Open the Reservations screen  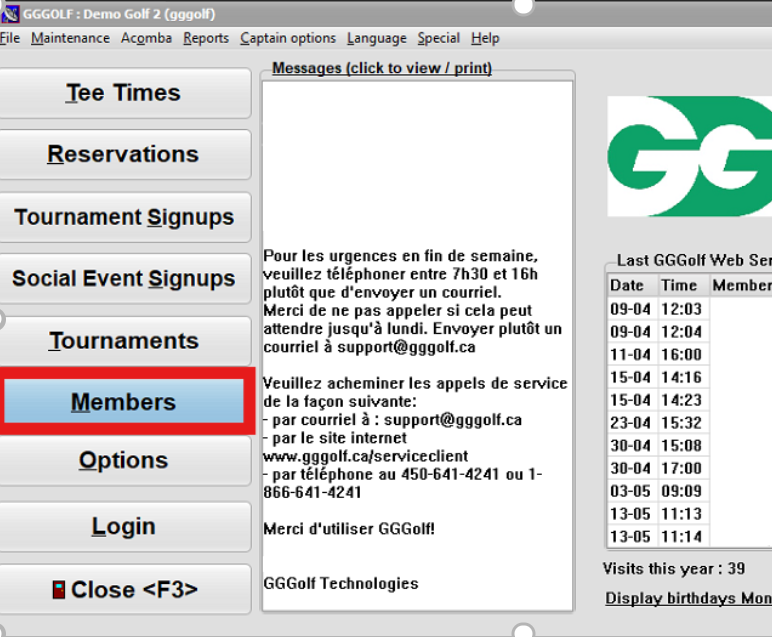[124, 155]
